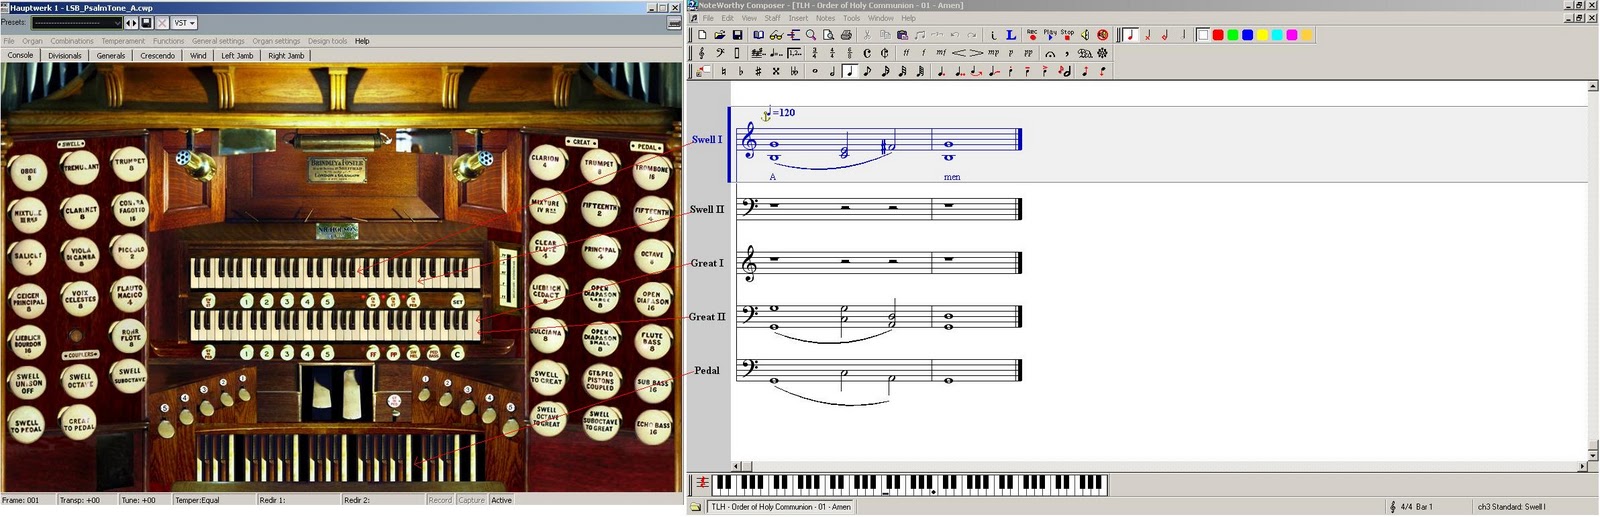Click the crescendo hairpin icon
This screenshot has width=1600, height=517.
(959, 53)
